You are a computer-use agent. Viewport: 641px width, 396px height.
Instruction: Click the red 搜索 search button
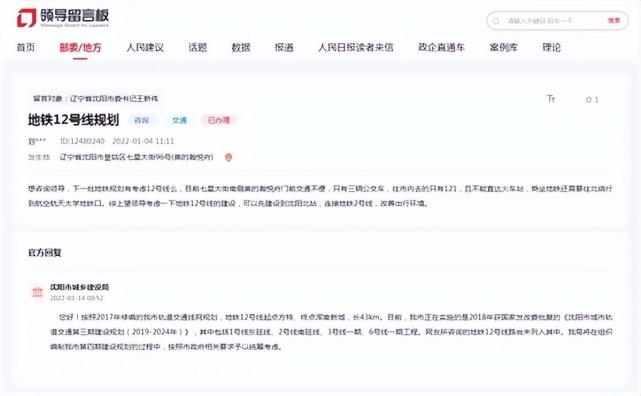(614, 20)
